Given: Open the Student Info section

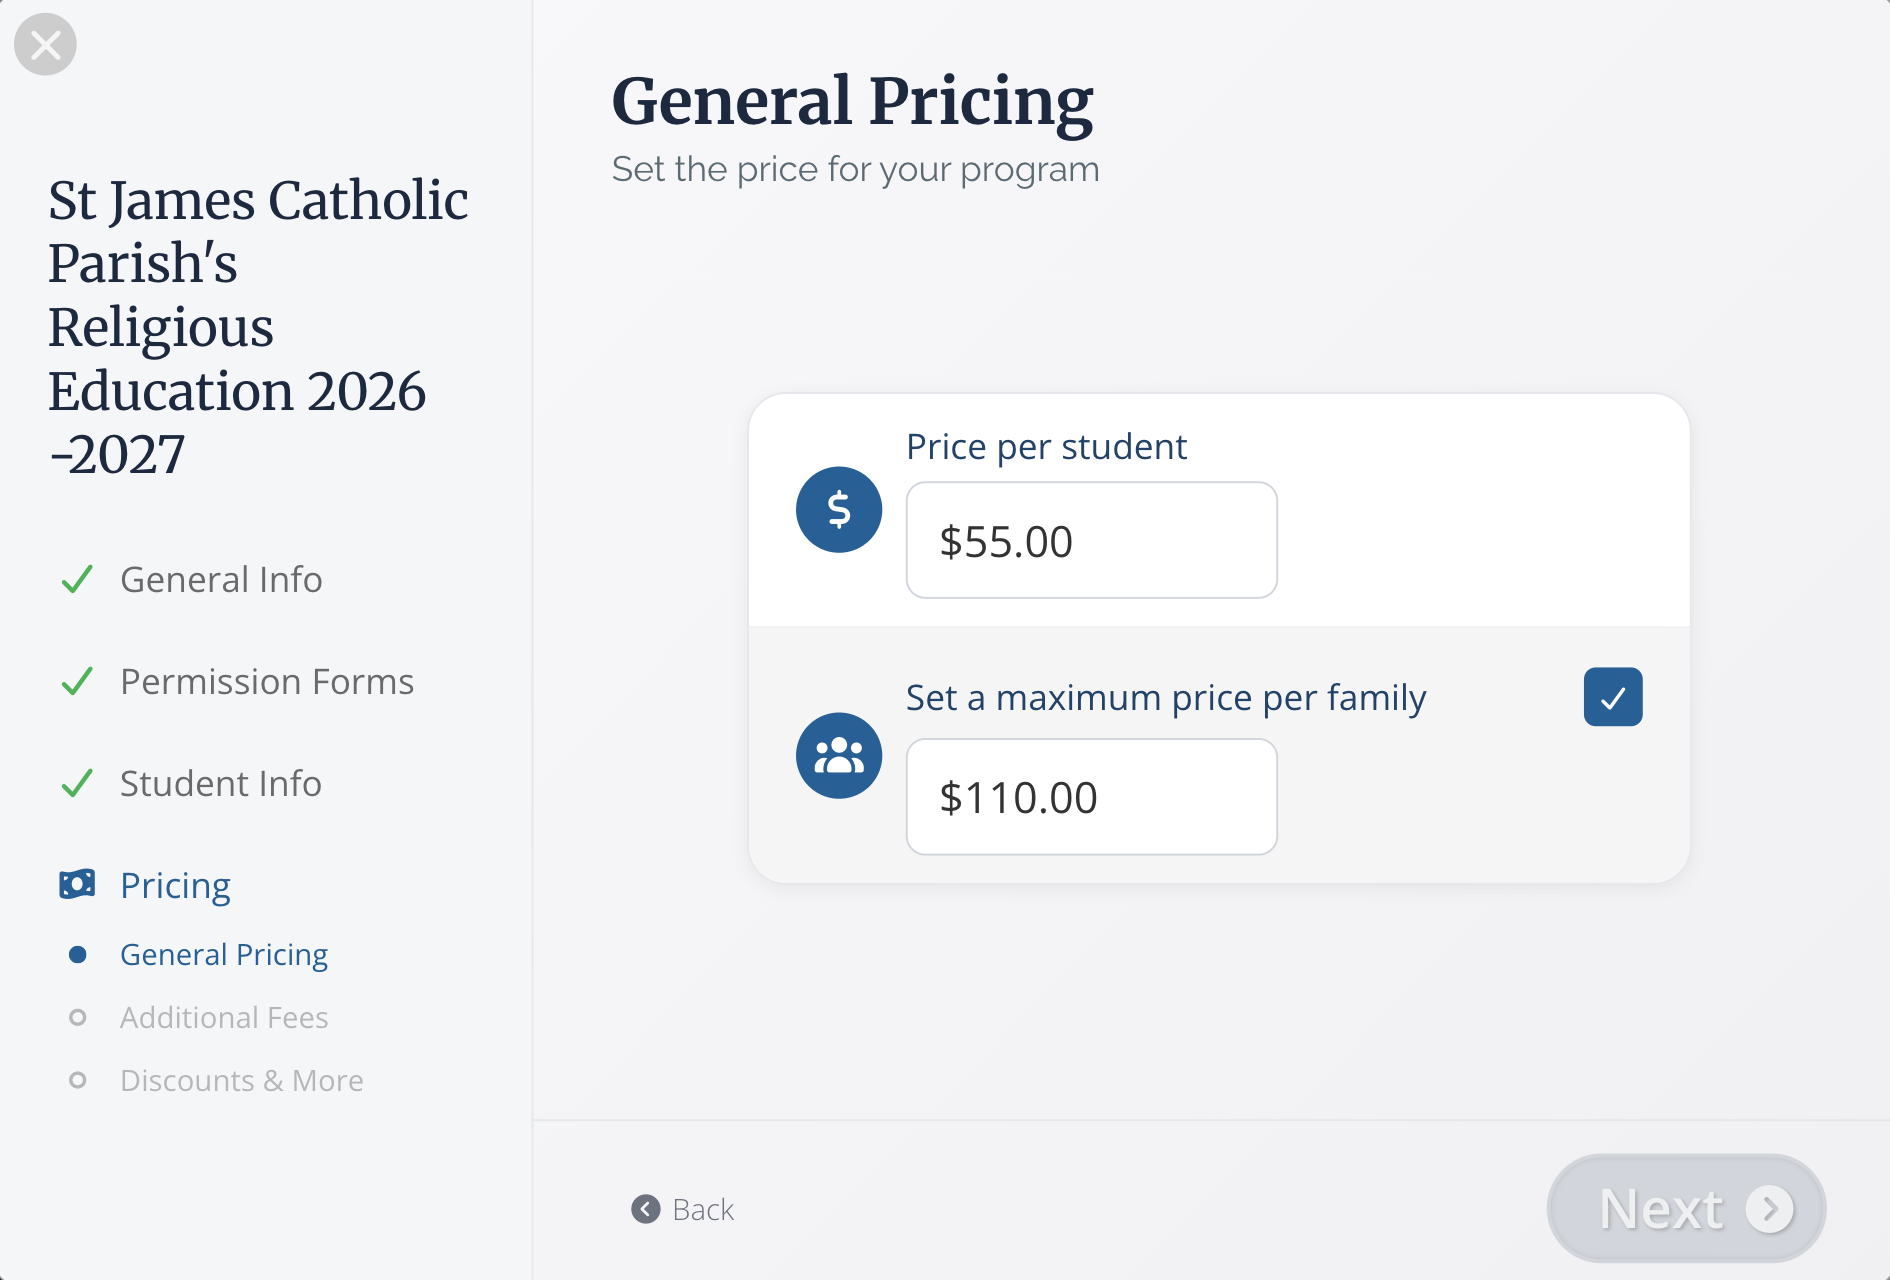Looking at the screenshot, I should [220, 784].
